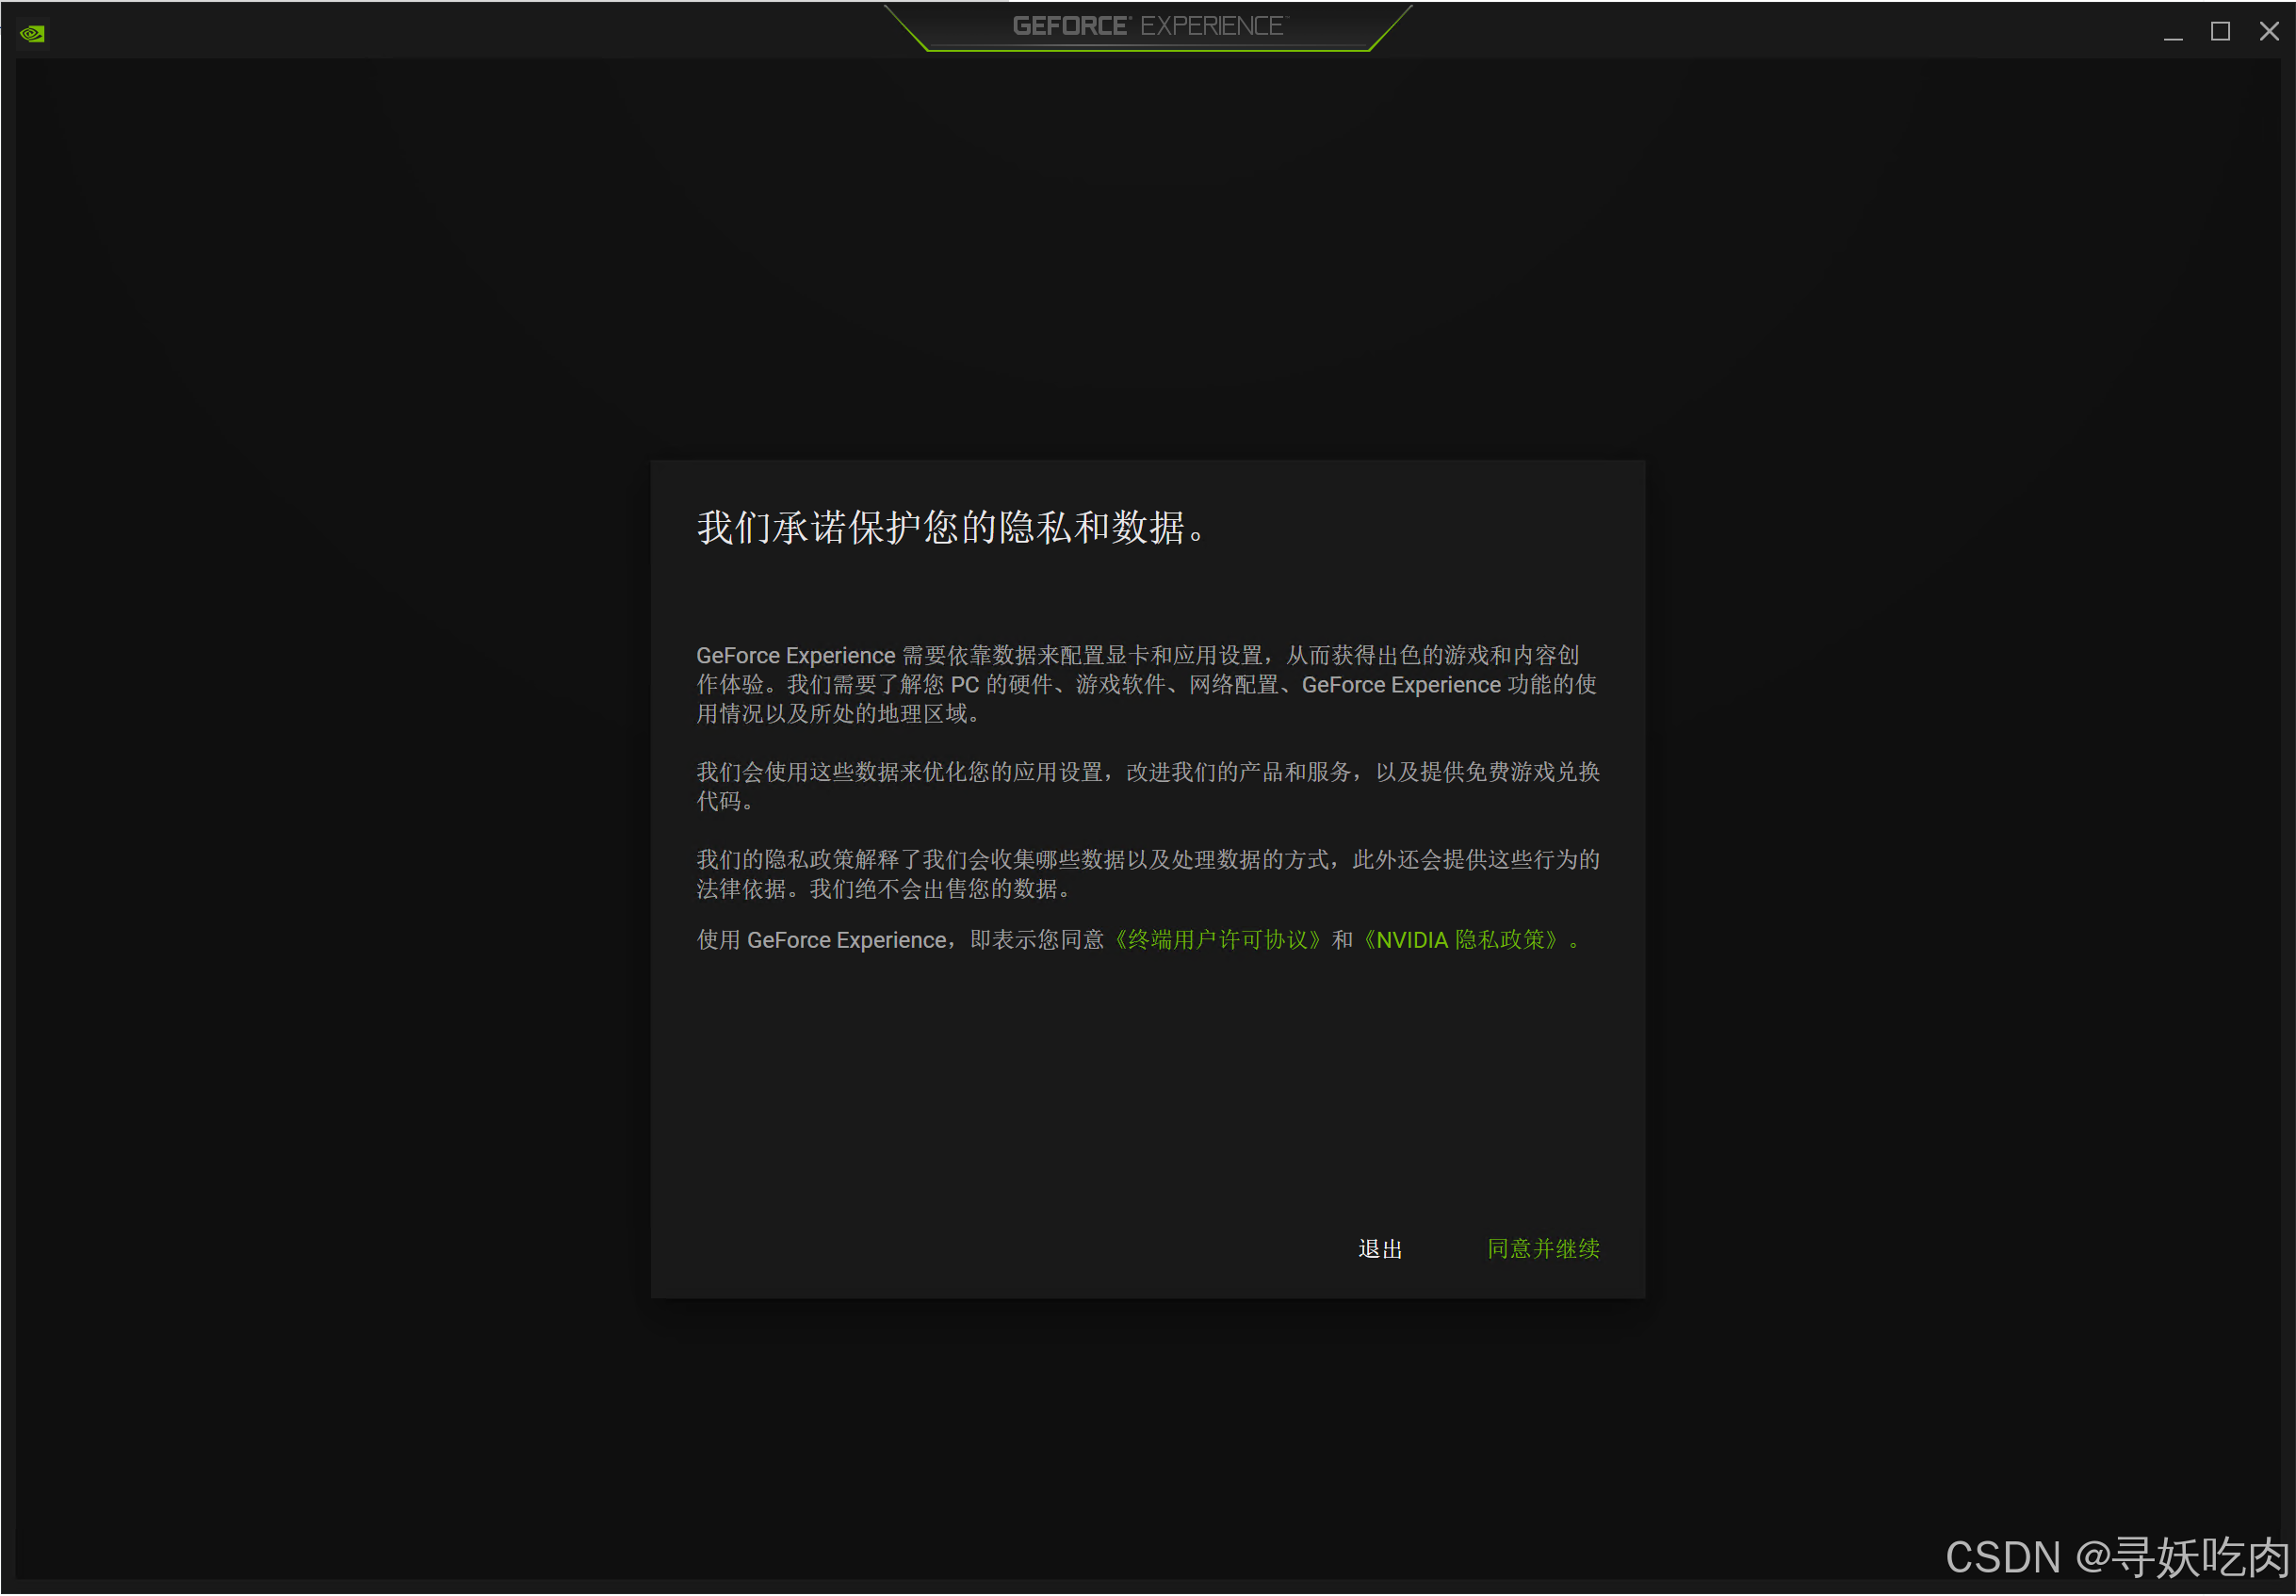Close the GeForce Experience window

point(2269,32)
